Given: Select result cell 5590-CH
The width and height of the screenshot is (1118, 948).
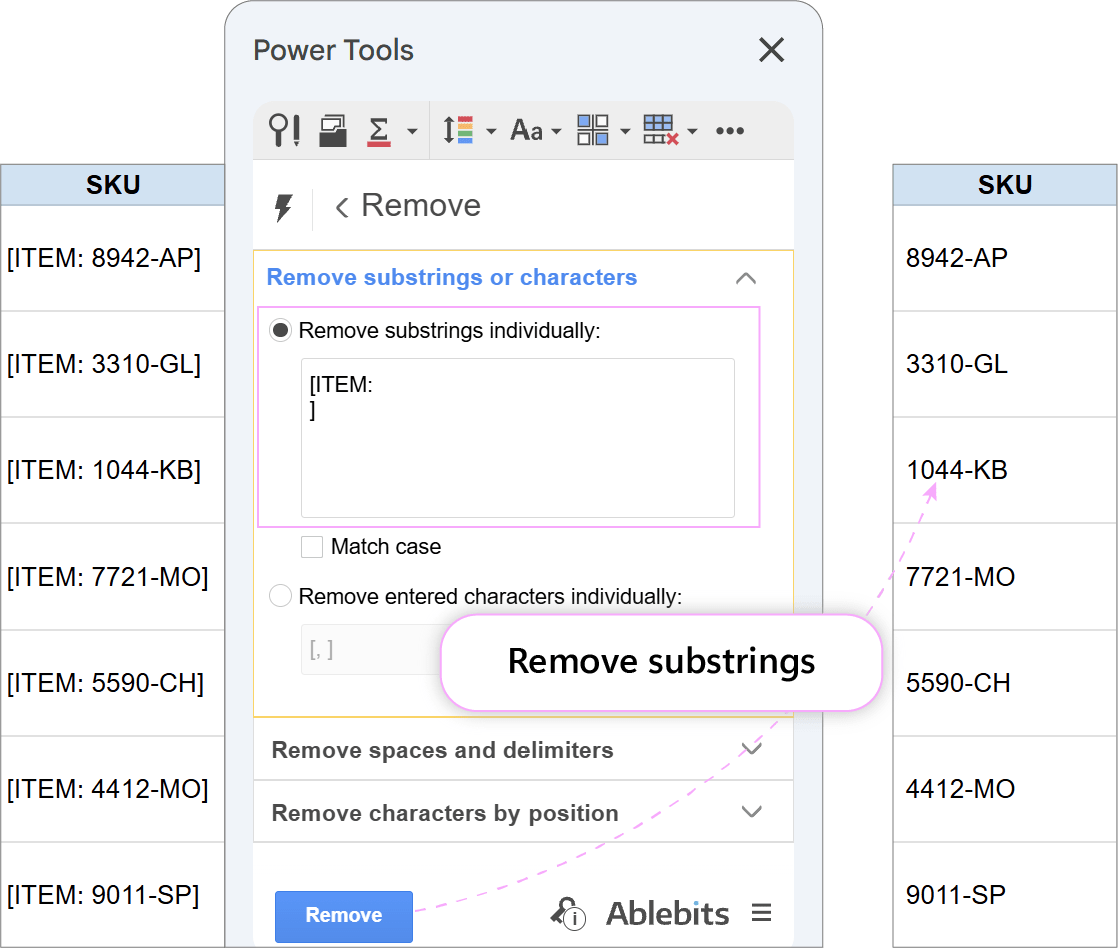Looking at the screenshot, I should click(x=1005, y=683).
